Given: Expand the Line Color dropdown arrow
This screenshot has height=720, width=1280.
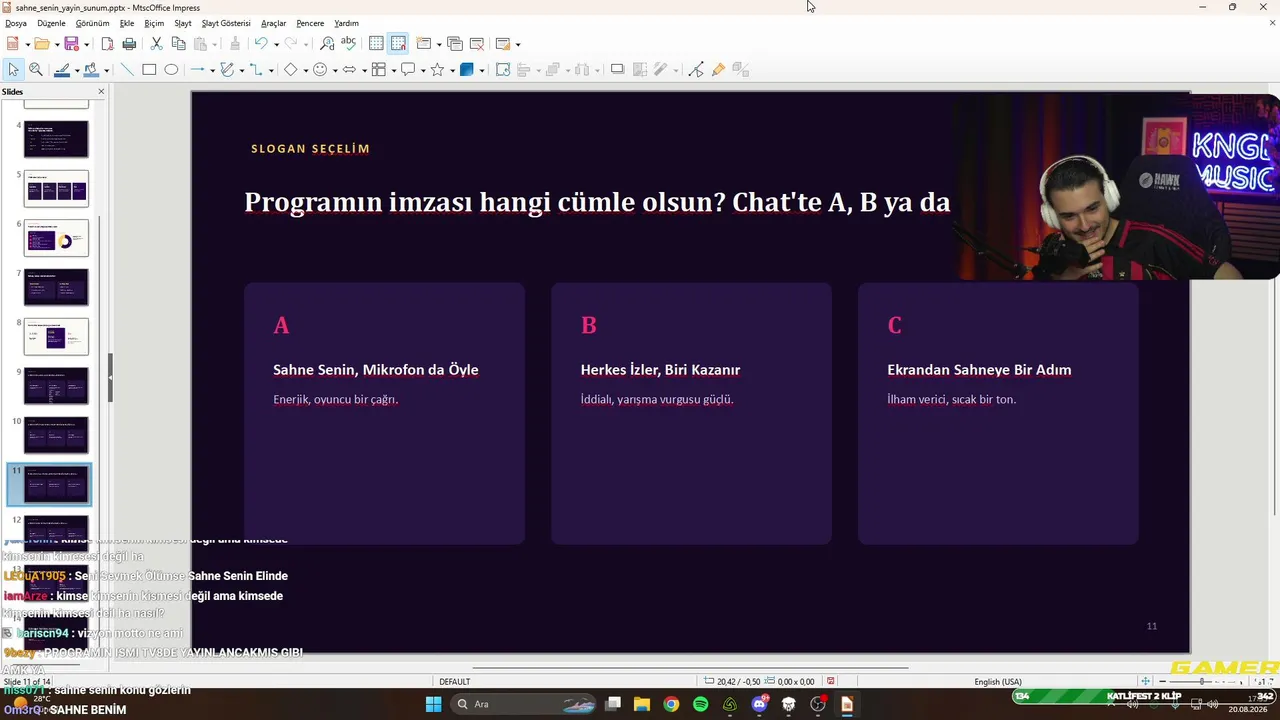Looking at the screenshot, I should point(77,70).
